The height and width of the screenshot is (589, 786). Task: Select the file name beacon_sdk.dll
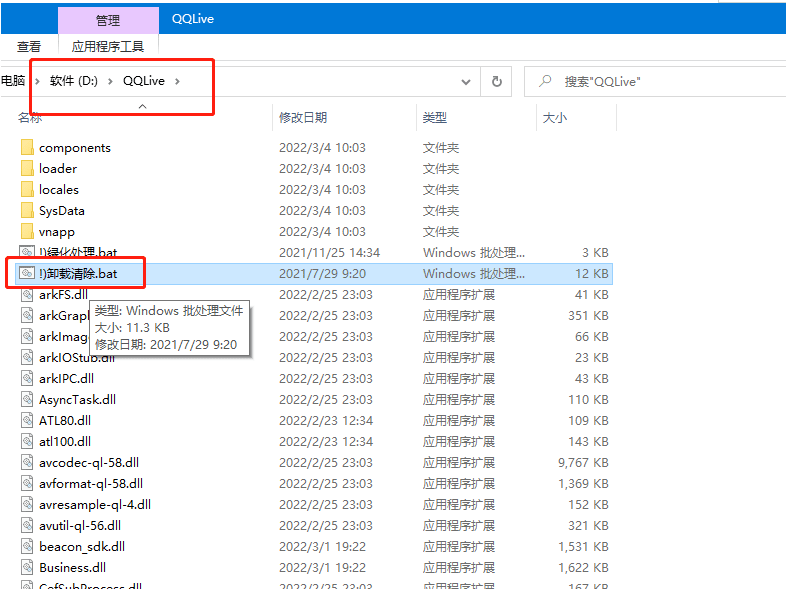pyautogui.click(x=82, y=547)
